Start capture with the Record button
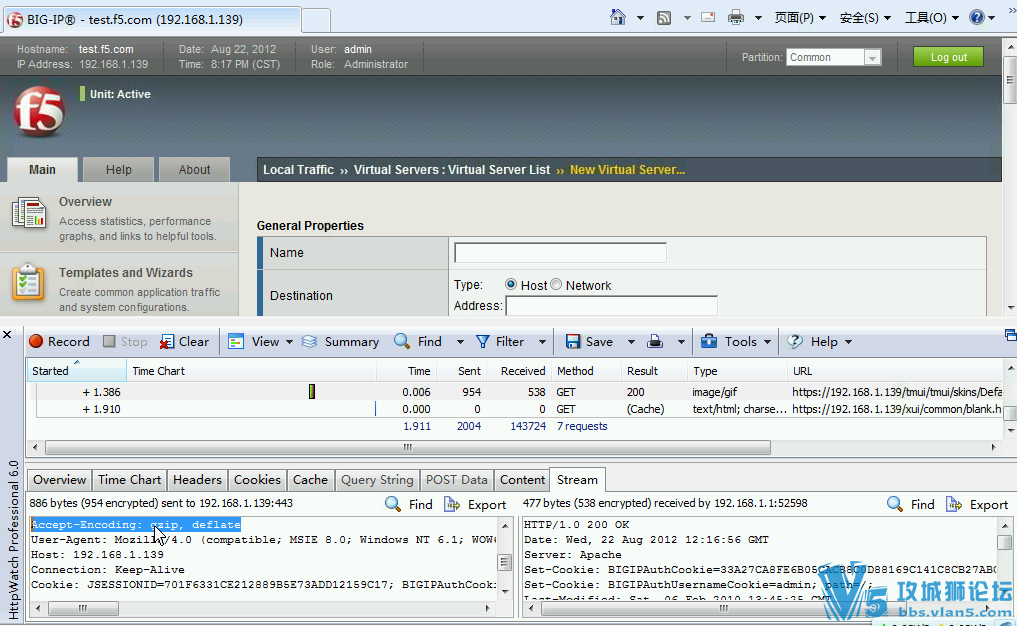This screenshot has height=626, width=1017. pos(59,342)
